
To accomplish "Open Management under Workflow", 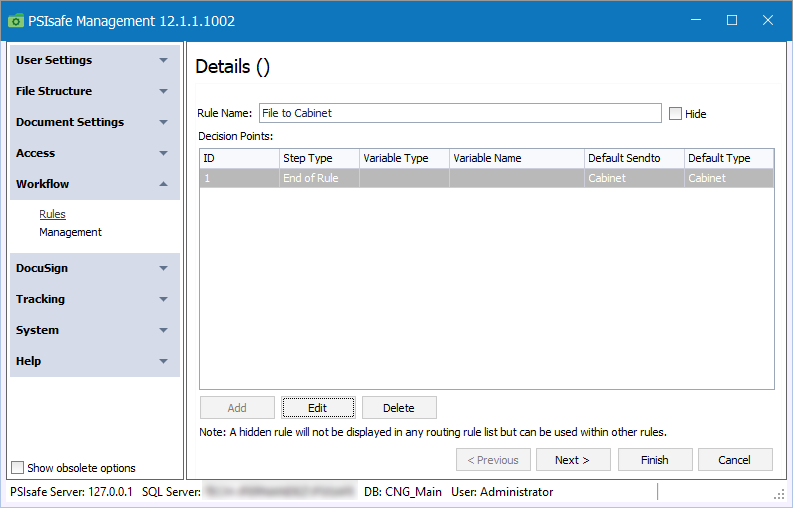I will point(70,232).
